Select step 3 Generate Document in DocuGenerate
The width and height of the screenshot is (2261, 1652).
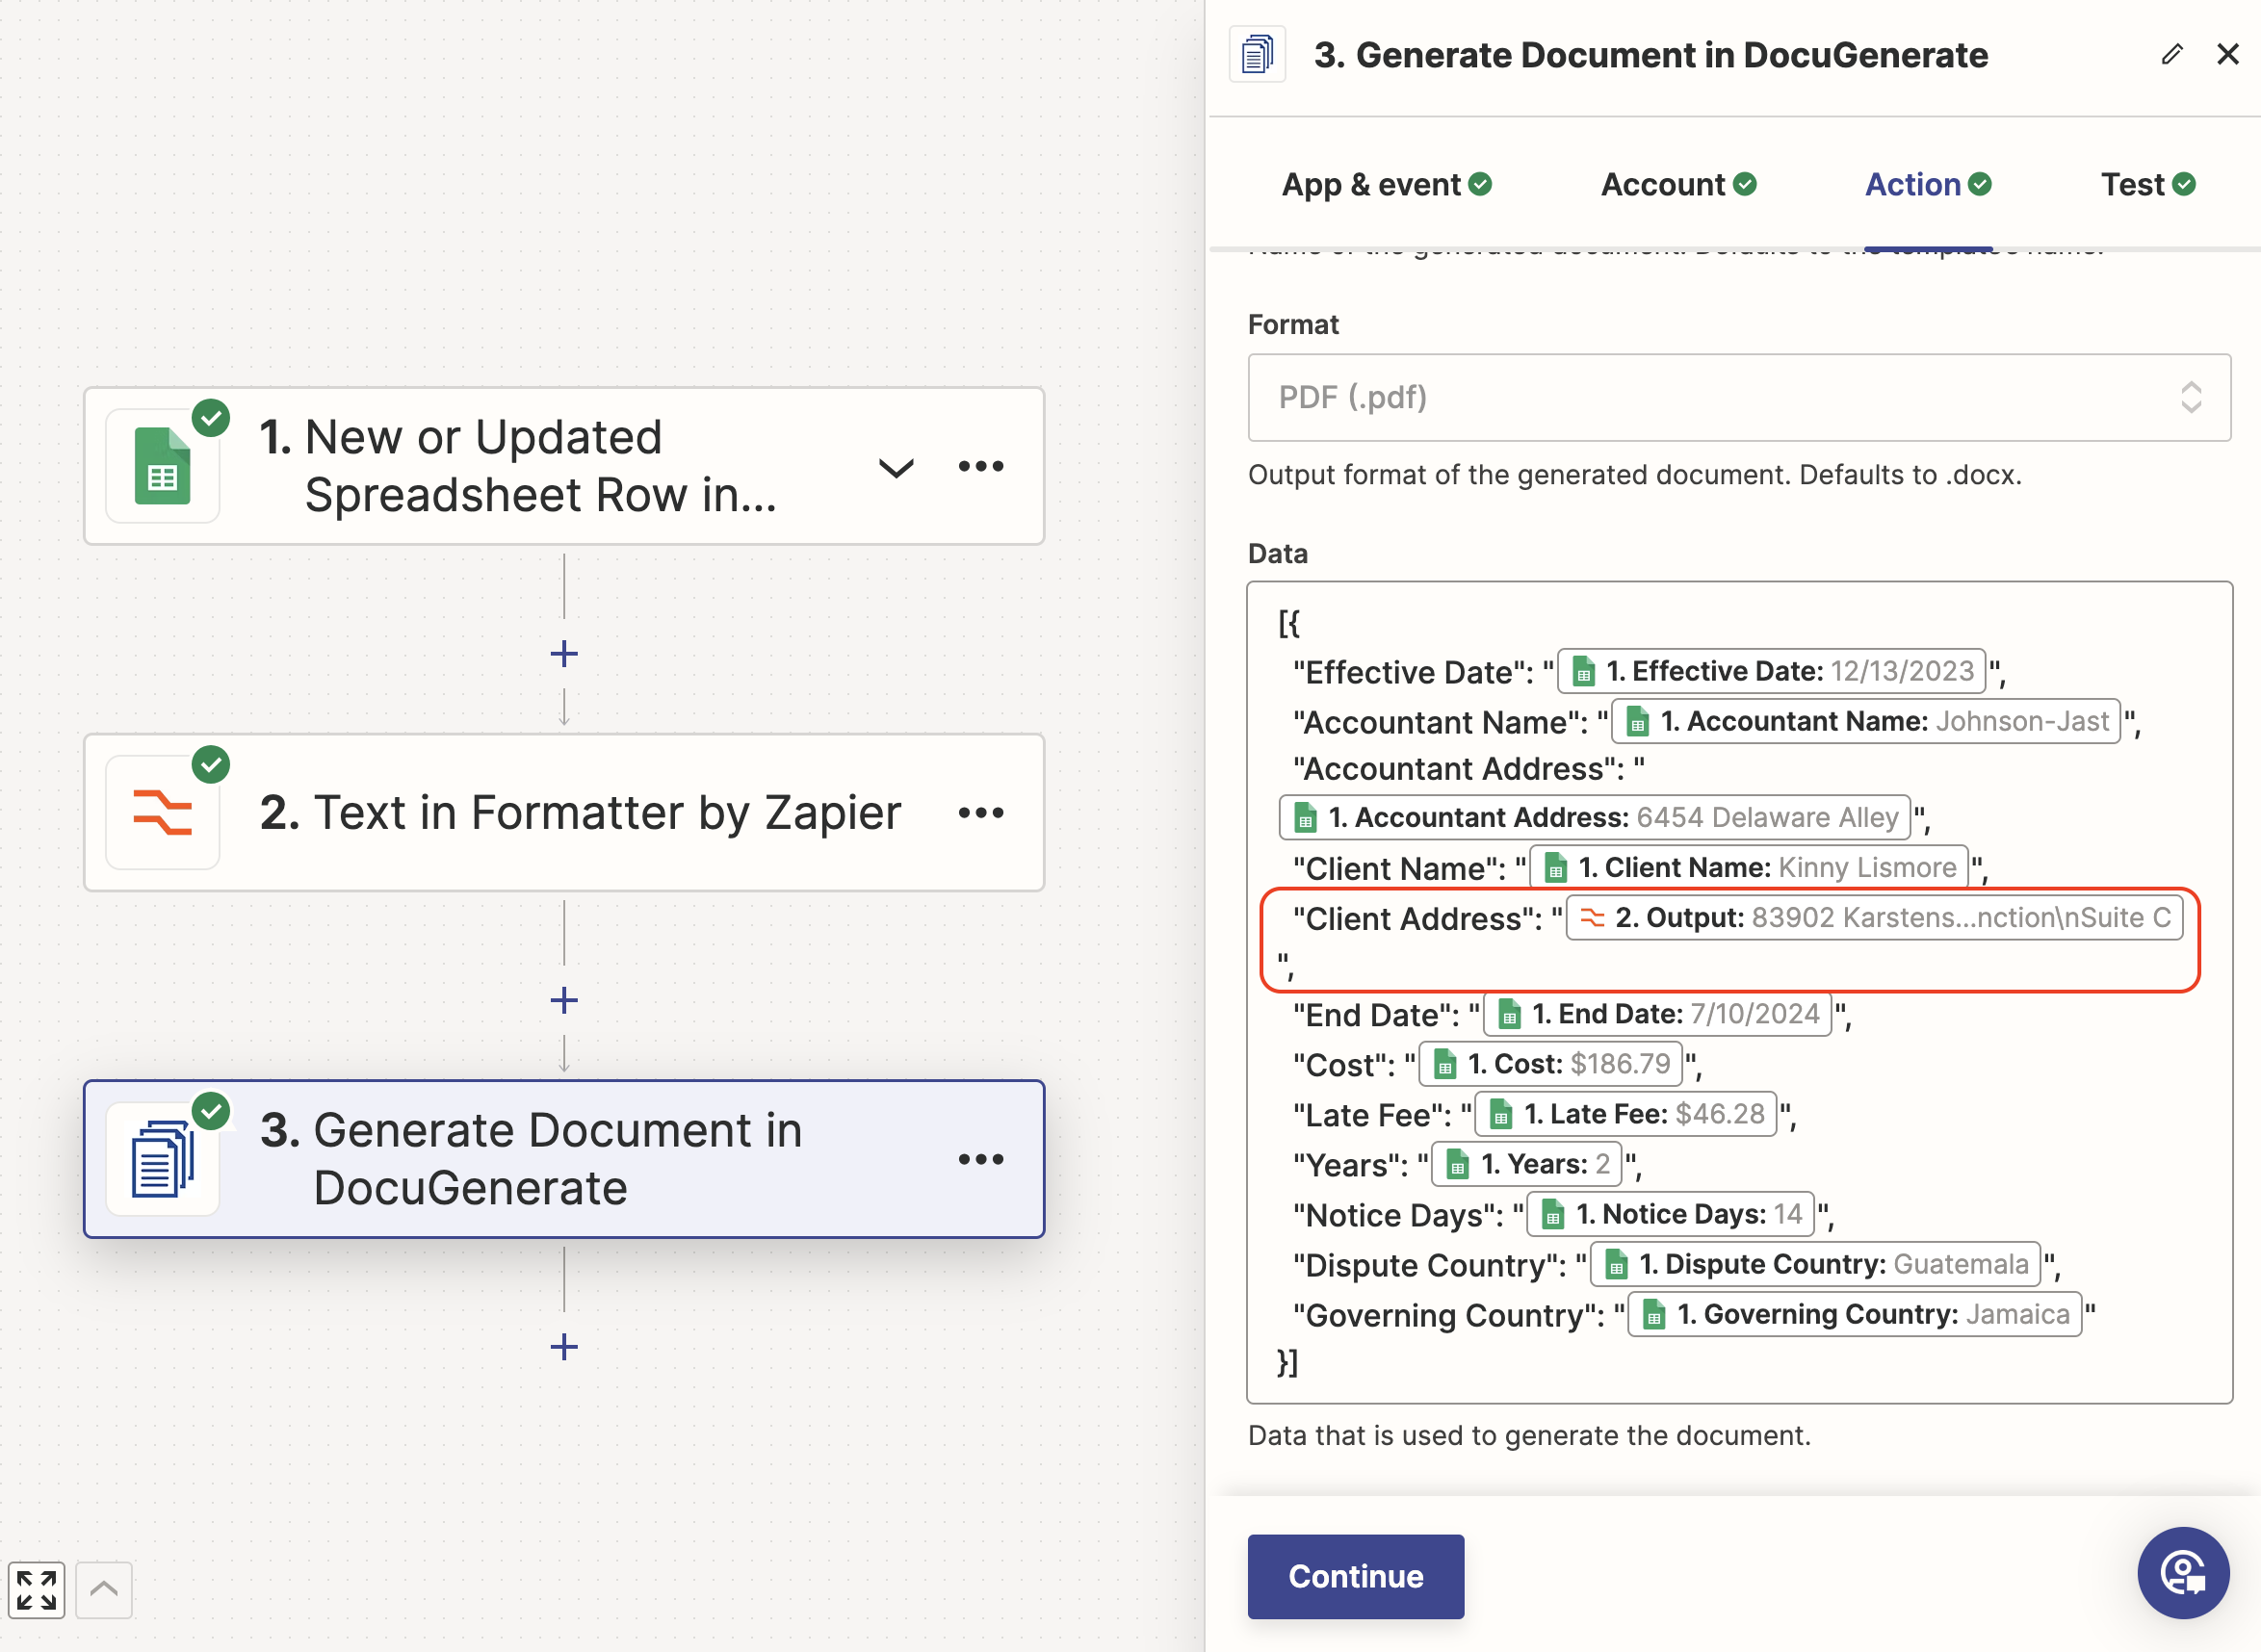564,1159
